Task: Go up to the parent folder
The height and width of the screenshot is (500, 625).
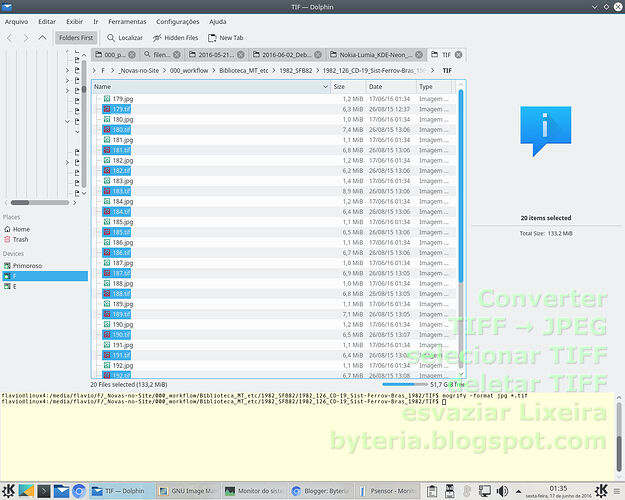Action: pos(42,37)
